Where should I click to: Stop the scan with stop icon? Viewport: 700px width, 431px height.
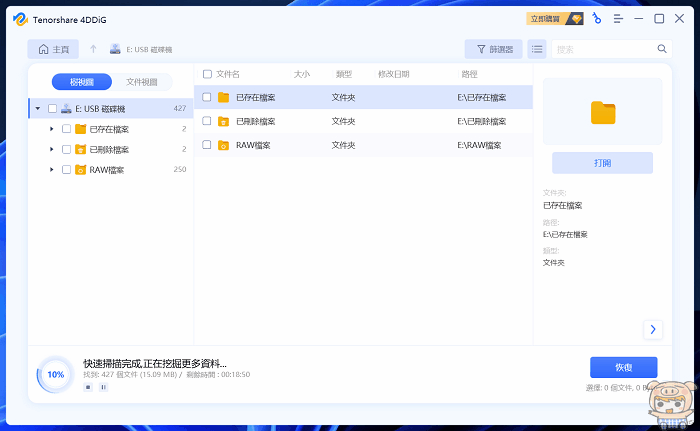point(88,386)
